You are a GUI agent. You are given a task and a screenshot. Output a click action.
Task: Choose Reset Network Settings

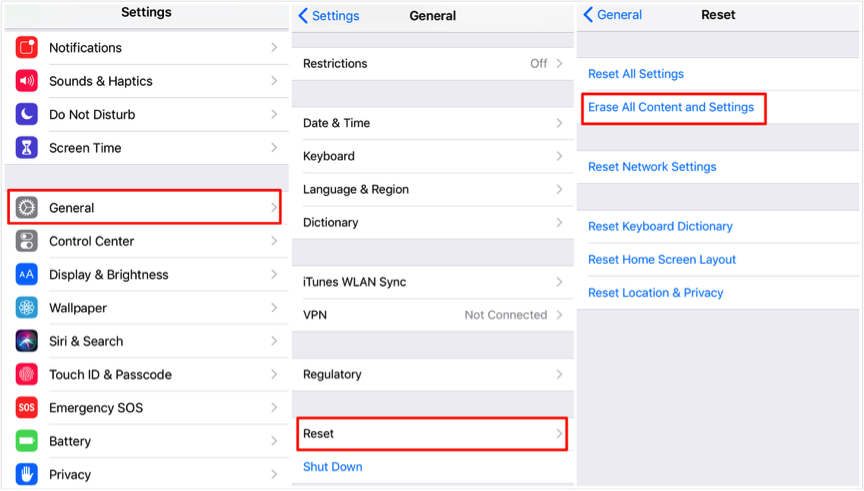[652, 167]
